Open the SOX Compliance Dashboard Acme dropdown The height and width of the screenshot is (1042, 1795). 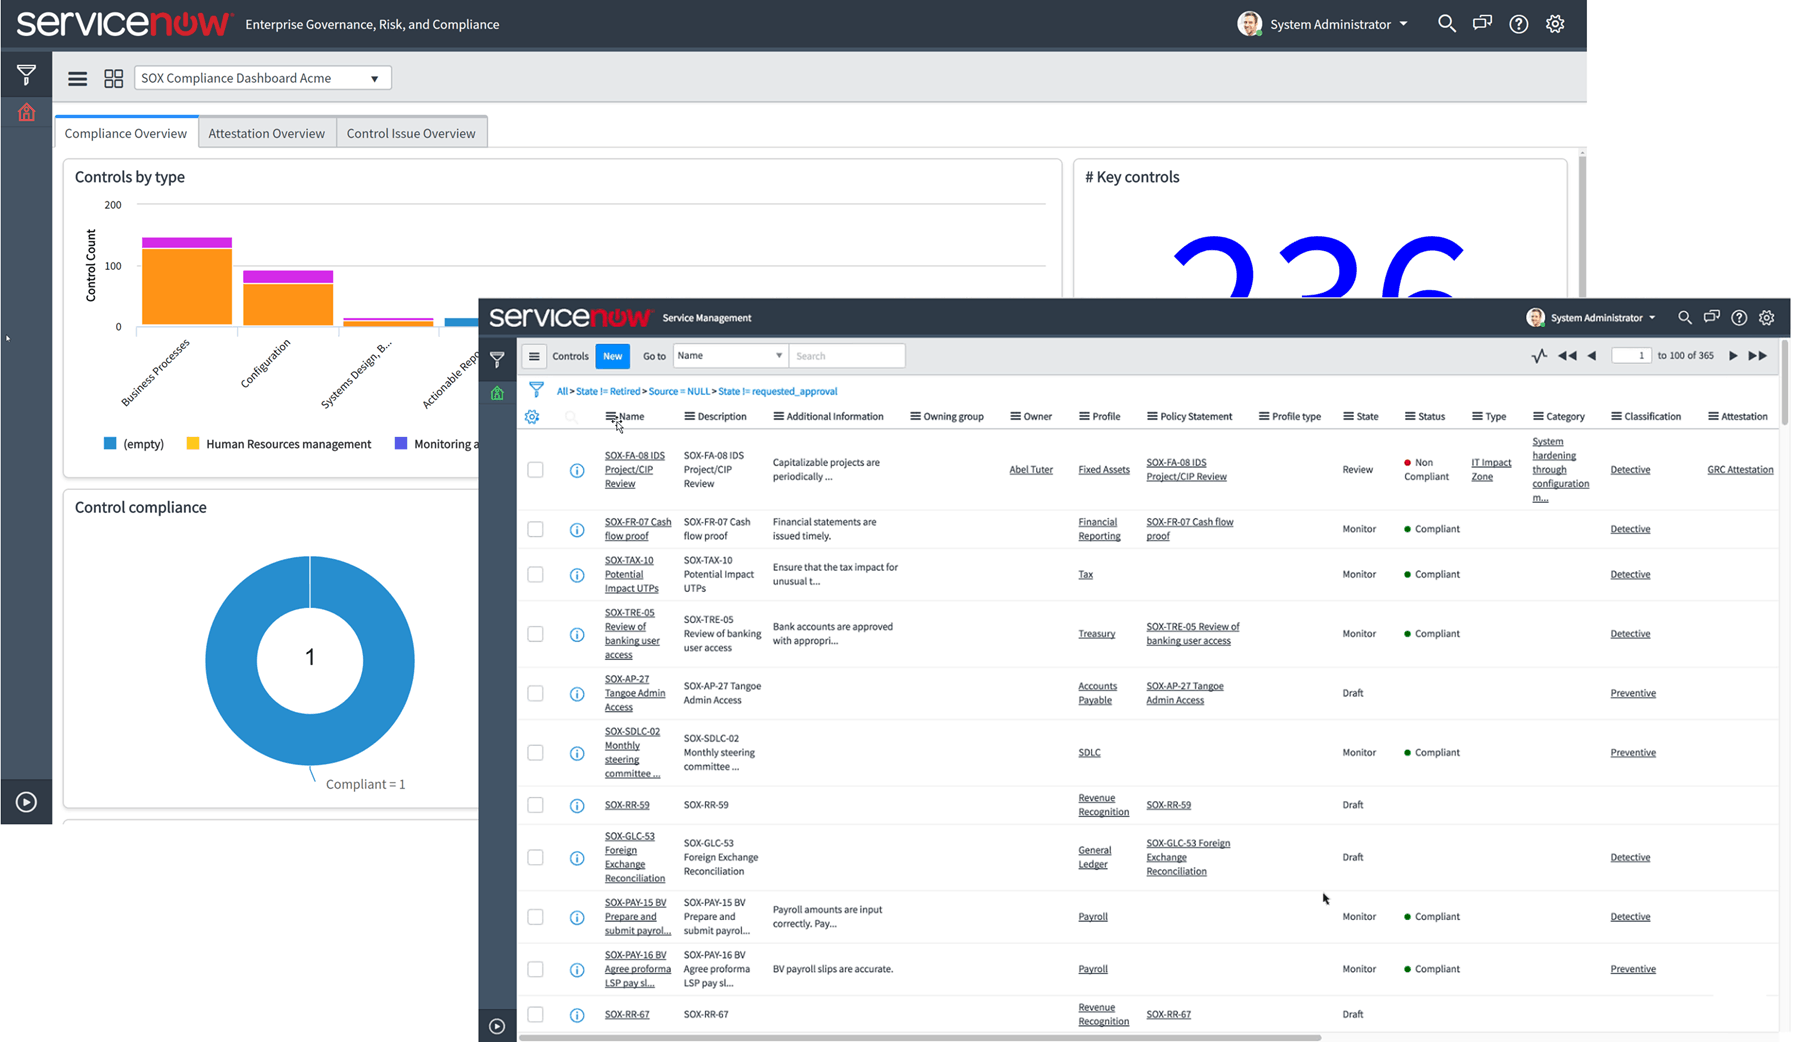click(263, 78)
